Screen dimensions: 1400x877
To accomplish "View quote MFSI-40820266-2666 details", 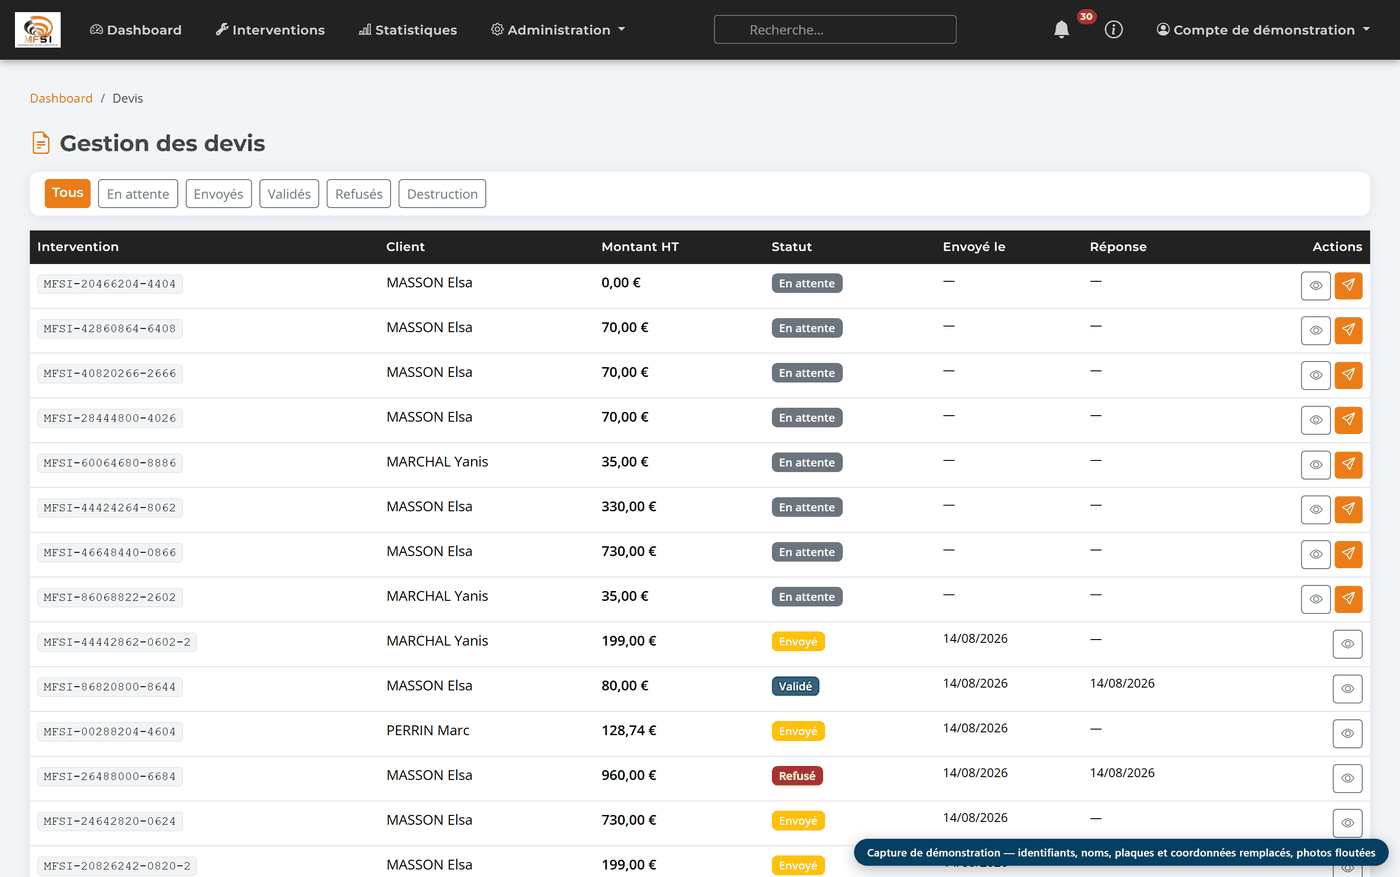I will [x=1316, y=375].
